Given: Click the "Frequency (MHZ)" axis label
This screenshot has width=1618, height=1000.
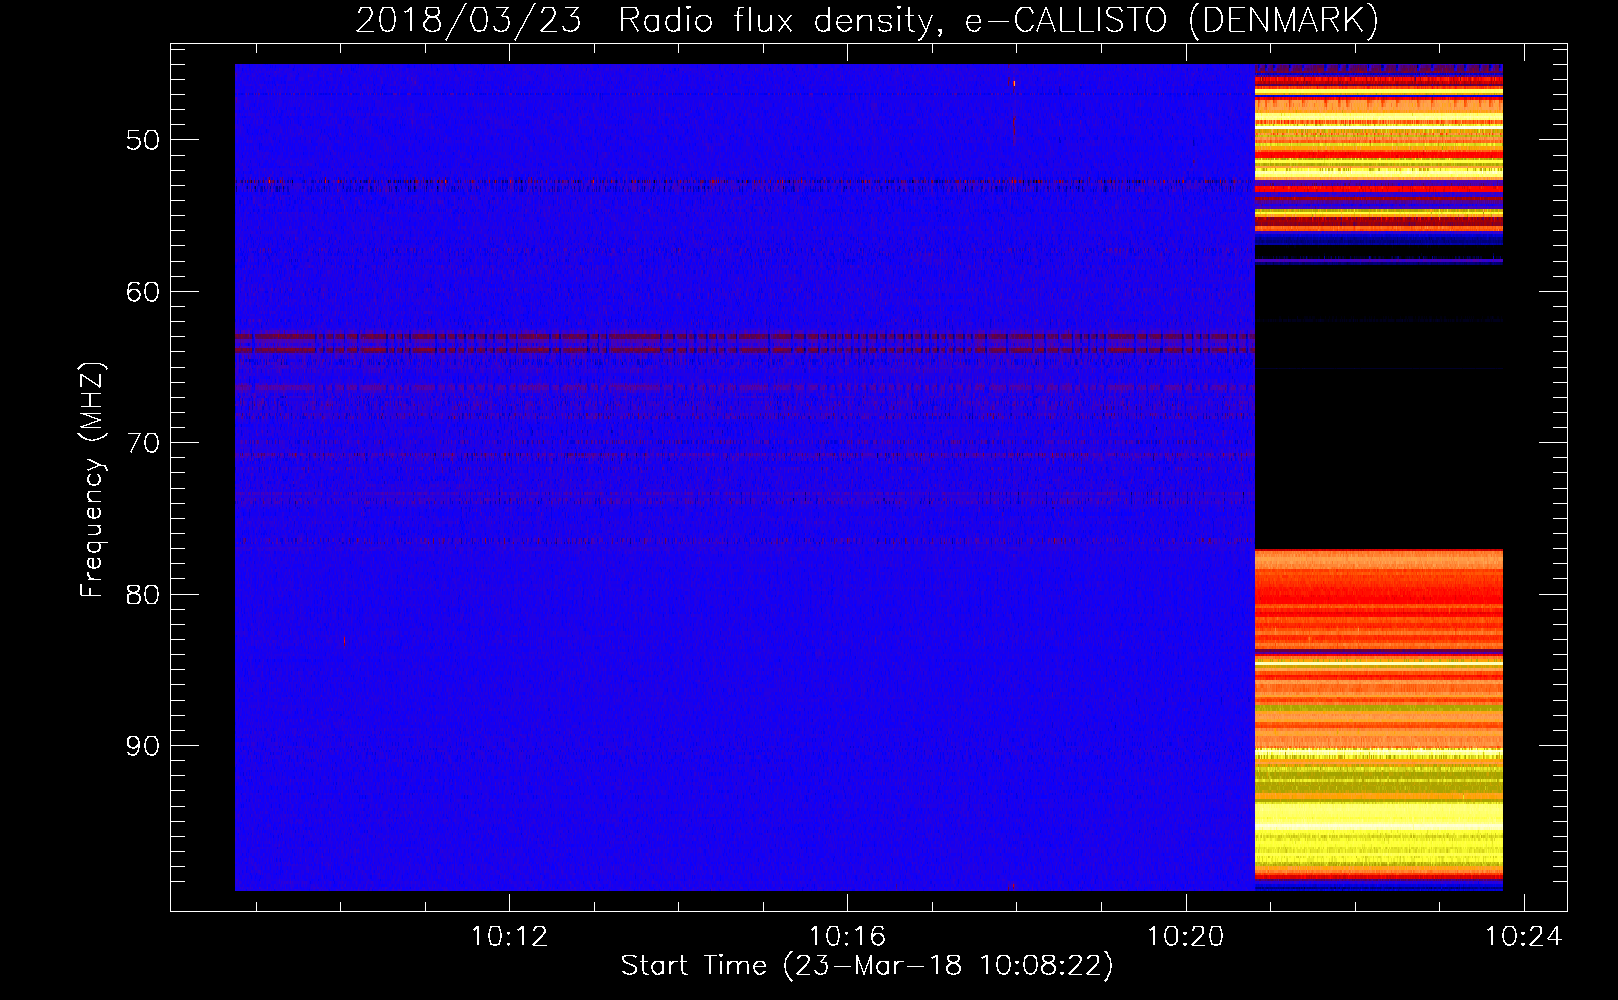Looking at the screenshot, I should point(92,480).
